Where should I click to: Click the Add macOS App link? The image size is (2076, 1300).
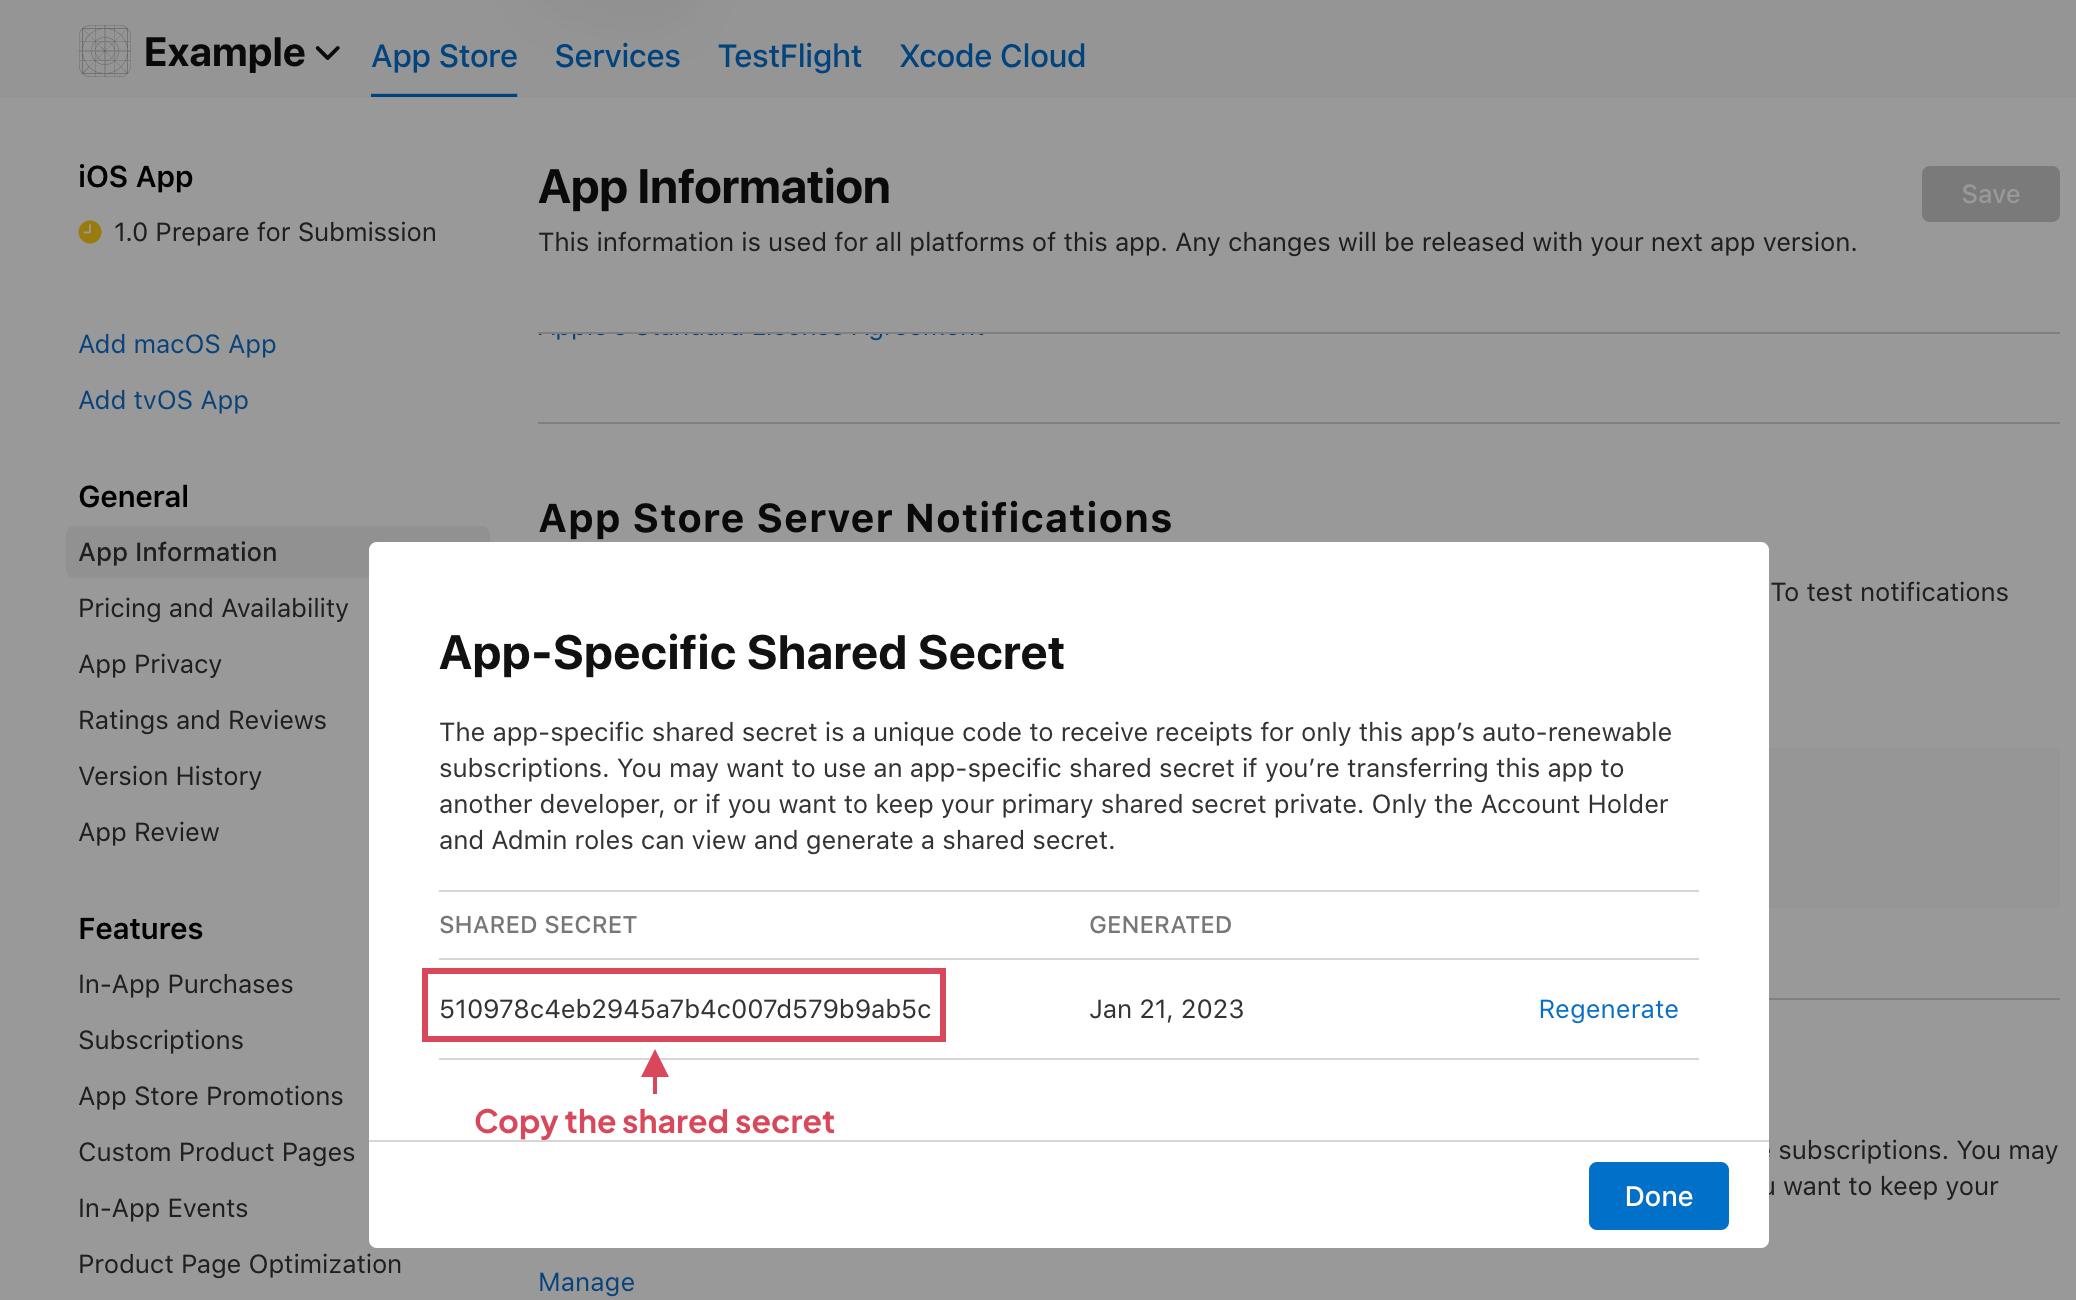tap(177, 344)
